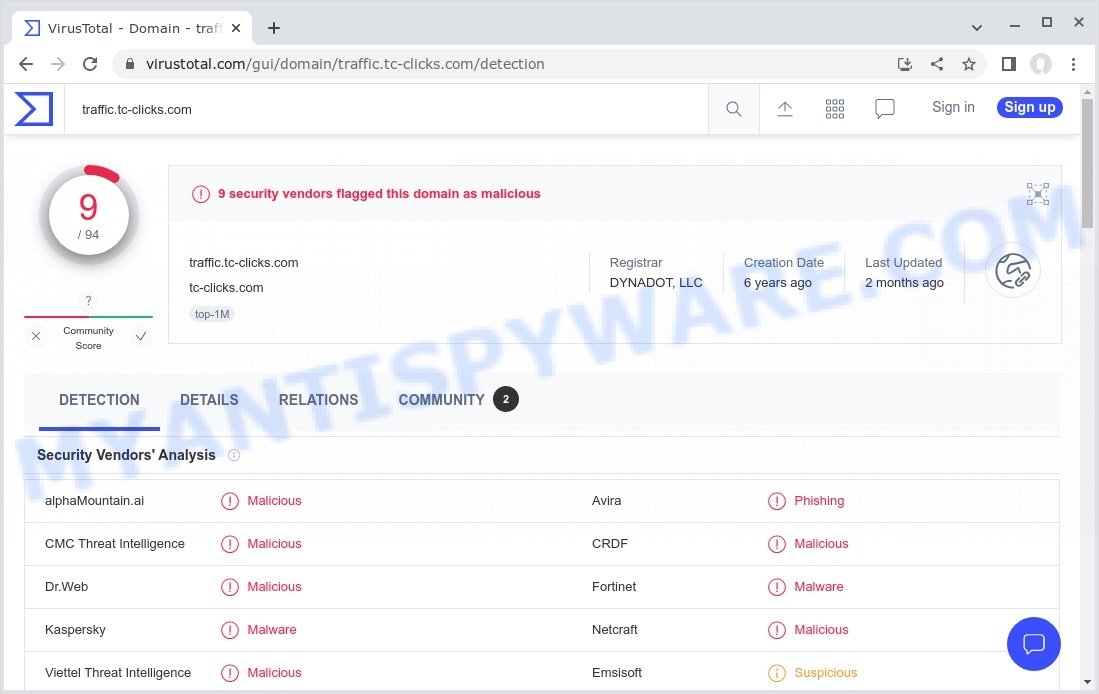Click the tc-clicks.com parent domain link

[226, 287]
